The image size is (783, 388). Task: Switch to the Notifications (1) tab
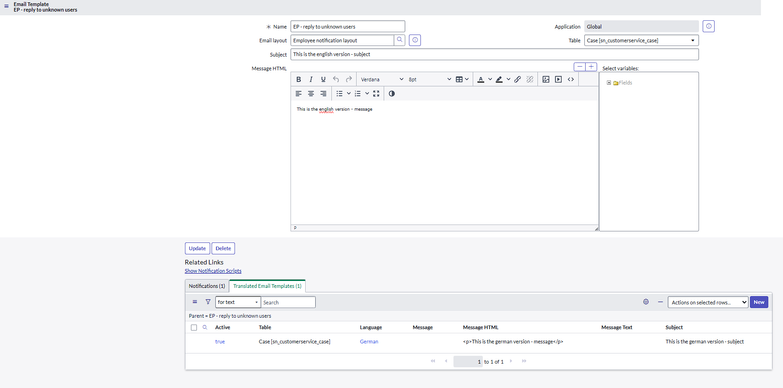click(x=207, y=286)
